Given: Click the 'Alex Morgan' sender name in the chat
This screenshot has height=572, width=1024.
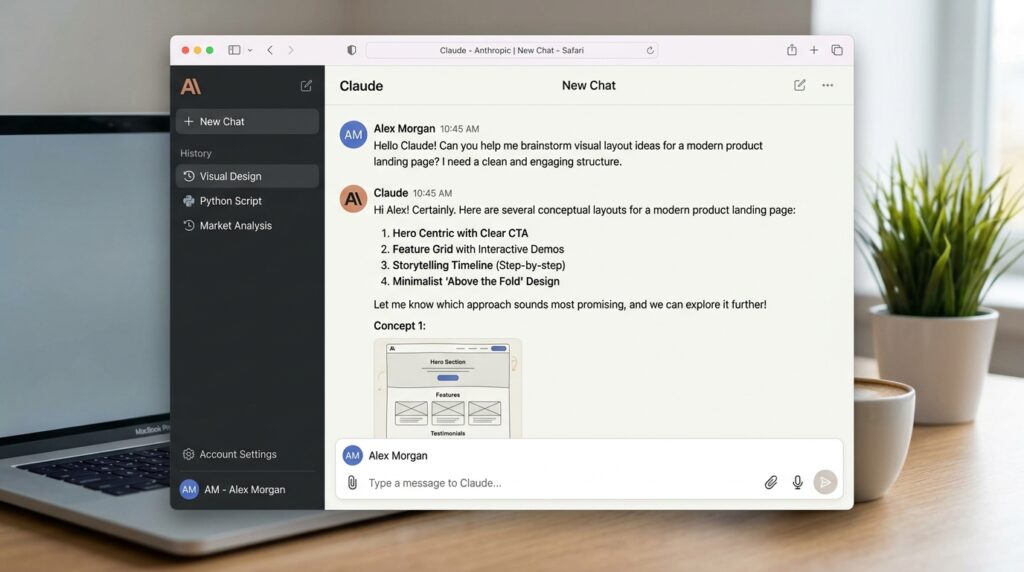Looking at the screenshot, I should click(404, 129).
